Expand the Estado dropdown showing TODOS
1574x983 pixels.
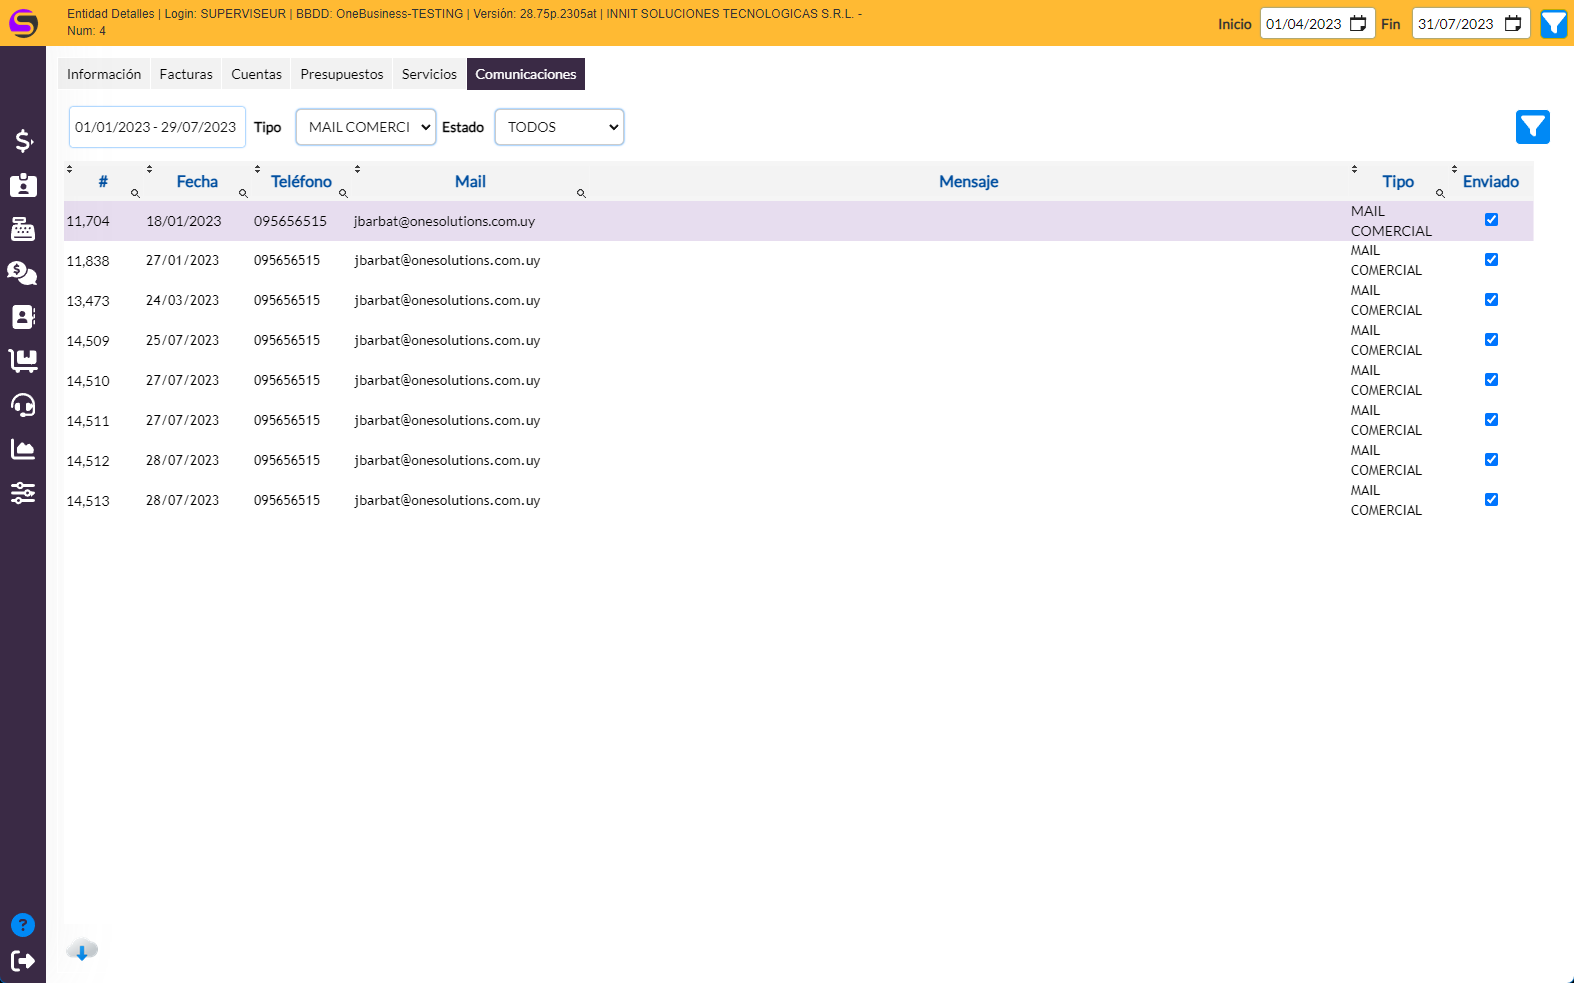tap(559, 127)
